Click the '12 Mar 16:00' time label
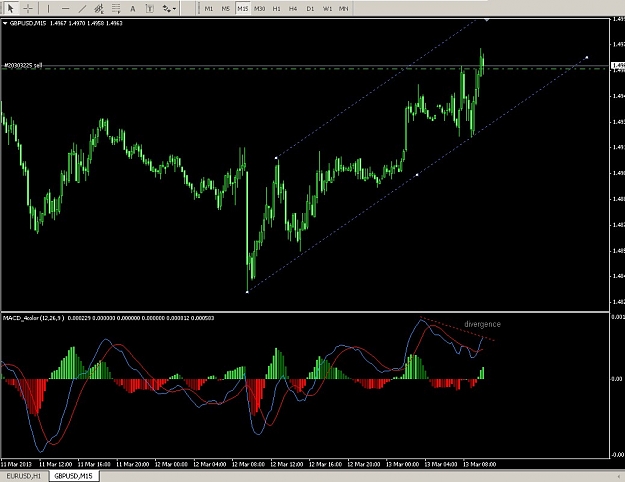This screenshot has height=482, width=625. click(x=325, y=464)
